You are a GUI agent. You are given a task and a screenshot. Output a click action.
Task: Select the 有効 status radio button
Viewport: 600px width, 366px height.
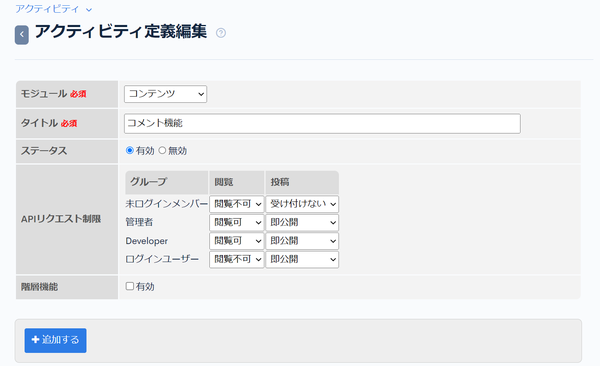[x=130, y=150]
